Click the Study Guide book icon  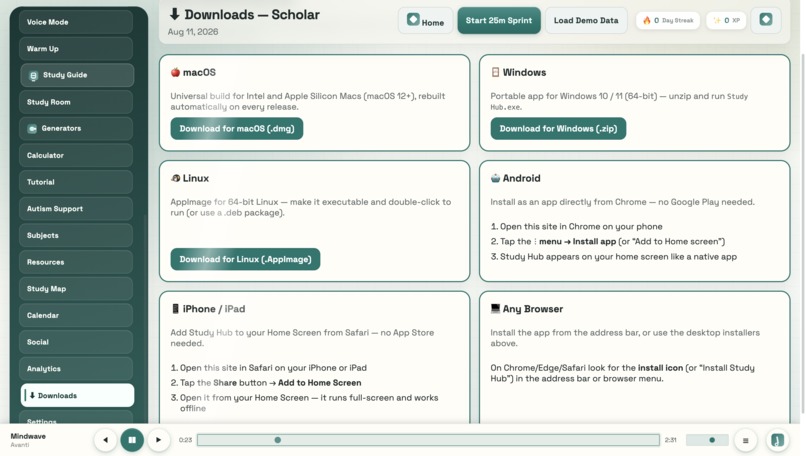tap(33, 76)
